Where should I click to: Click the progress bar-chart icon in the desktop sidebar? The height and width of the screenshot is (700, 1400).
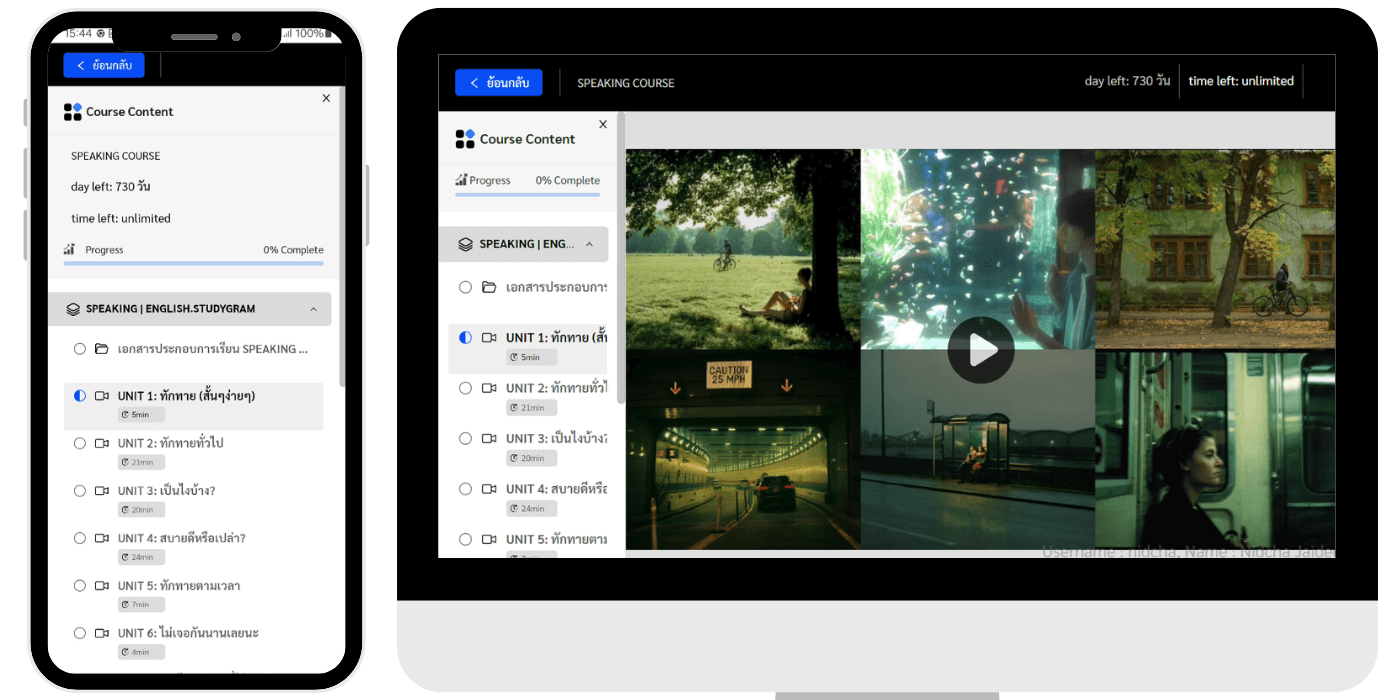(461, 180)
